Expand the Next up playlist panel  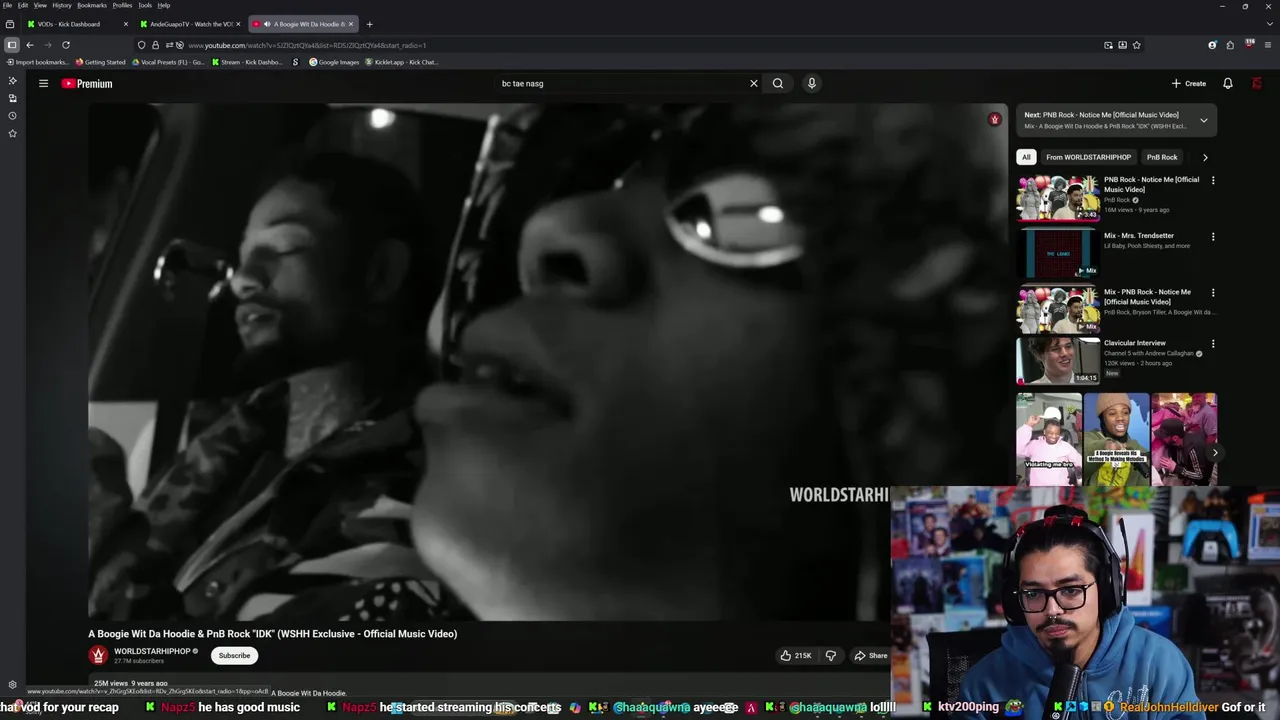pos(1204,120)
